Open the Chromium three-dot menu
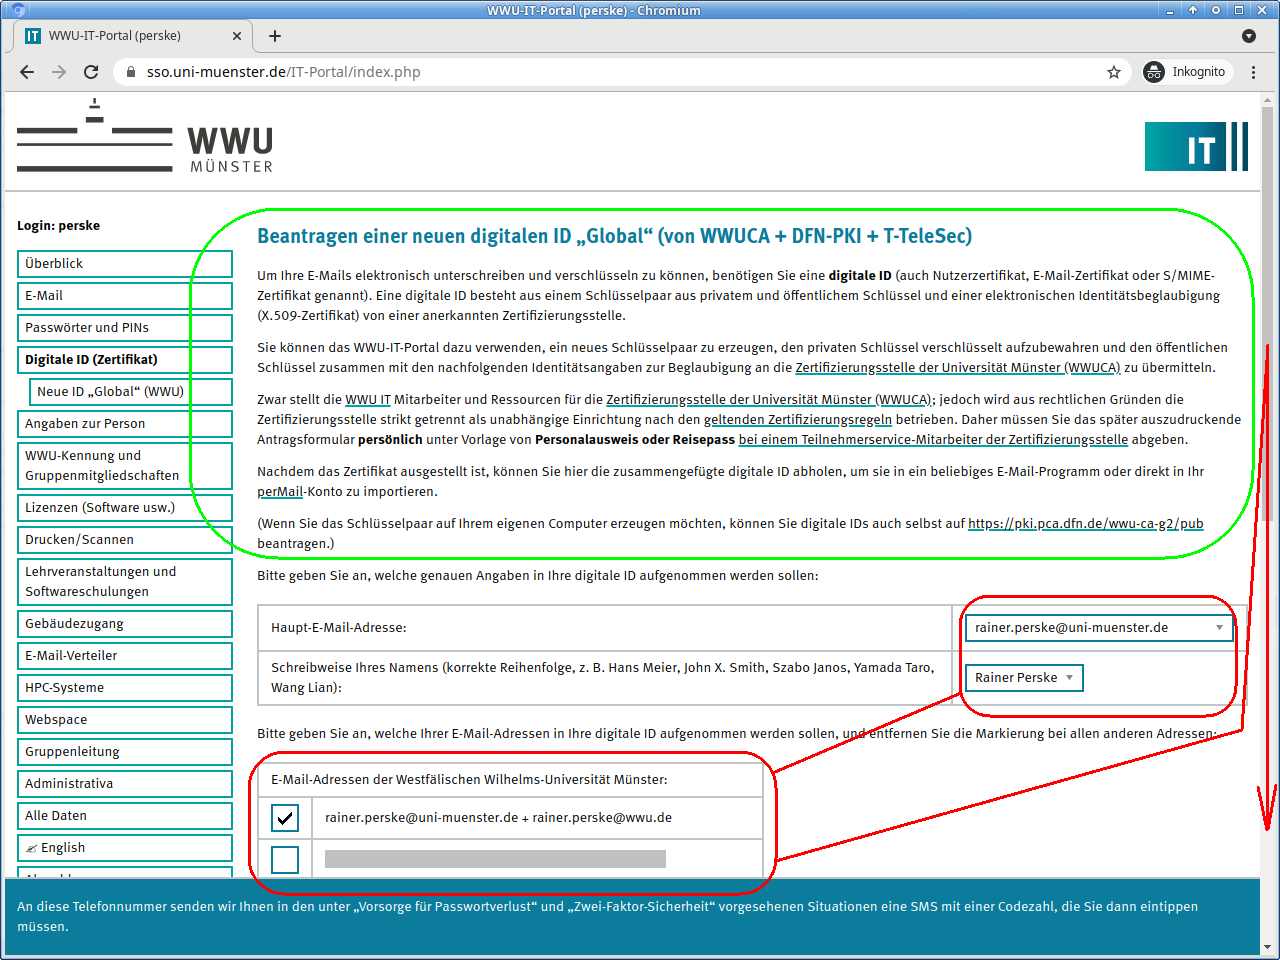Screen dimensions: 1280x960 click(1253, 72)
